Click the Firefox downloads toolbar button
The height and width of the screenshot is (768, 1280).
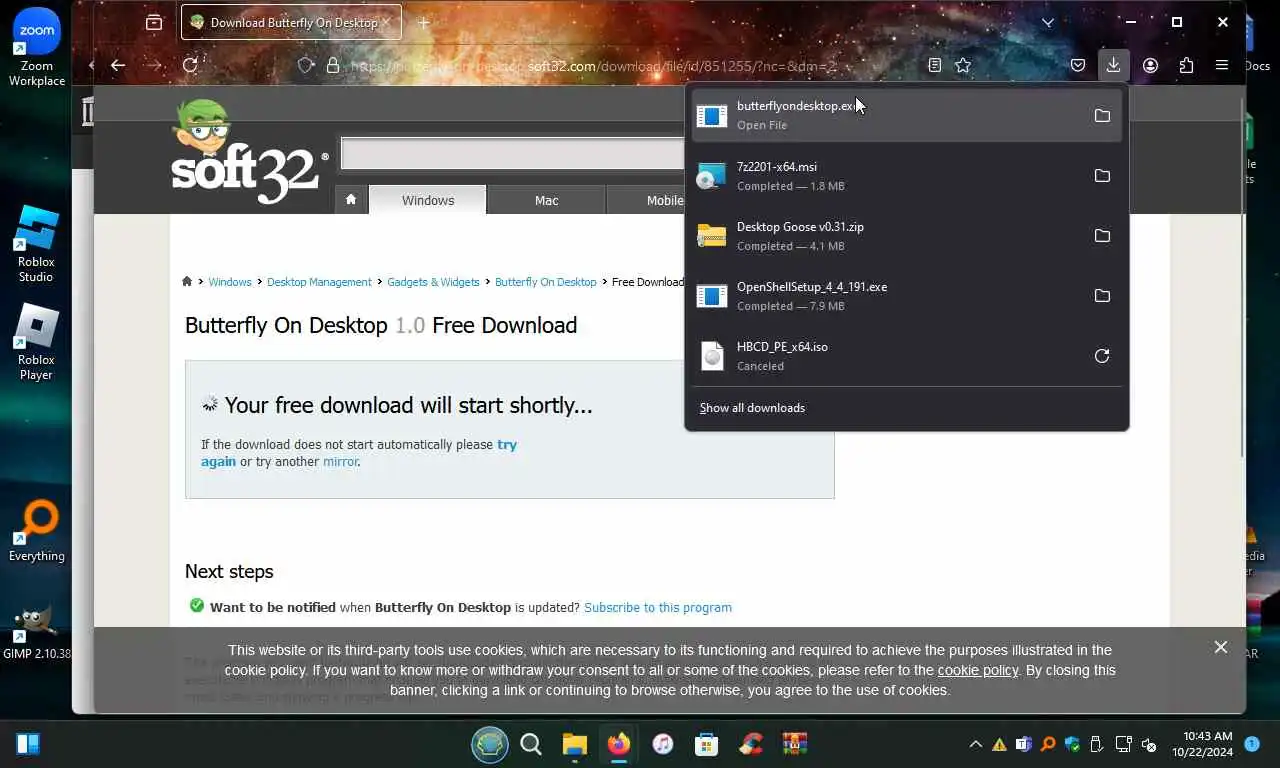[x=1113, y=65]
